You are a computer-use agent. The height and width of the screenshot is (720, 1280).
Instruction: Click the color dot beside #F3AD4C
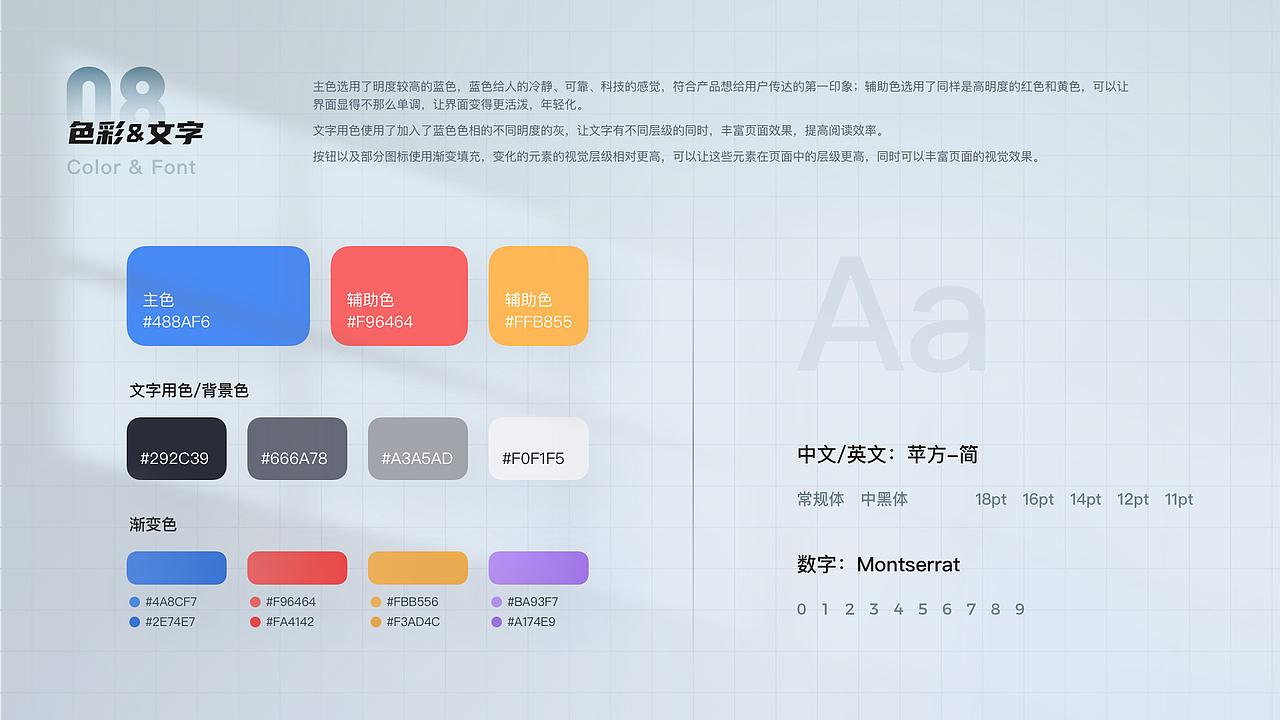click(376, 622)
